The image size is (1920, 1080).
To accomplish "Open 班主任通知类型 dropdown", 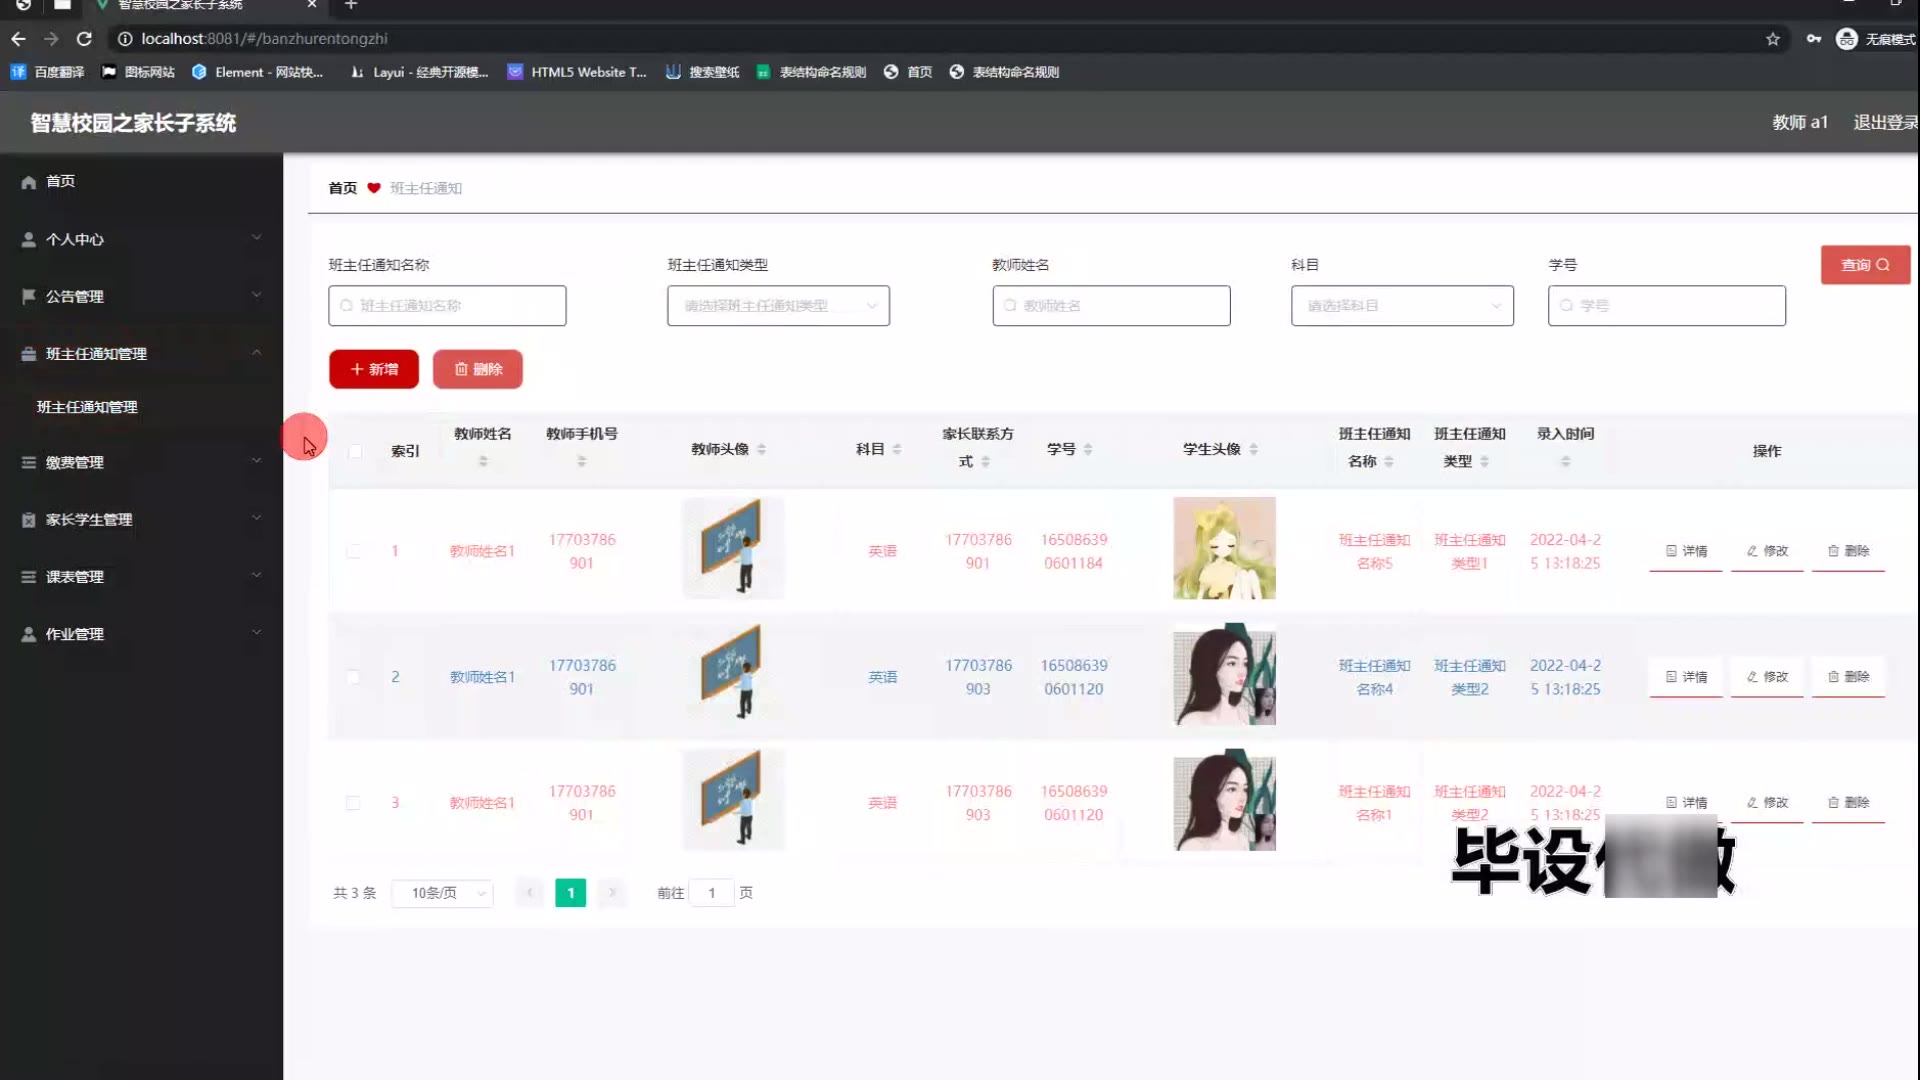I will pyautogui.click(x=778, y=306).
